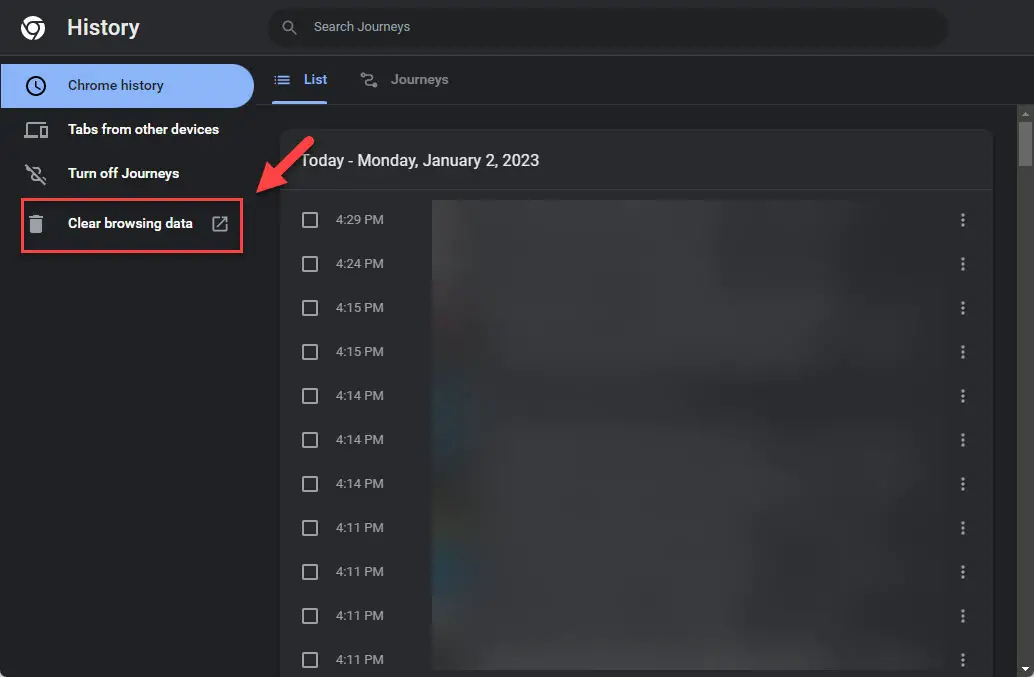Viewport: 1034px width, 677px height.
Task: Click the Today - Monday, January 2, 2023 heading
Action: click(x=420, y=161)
